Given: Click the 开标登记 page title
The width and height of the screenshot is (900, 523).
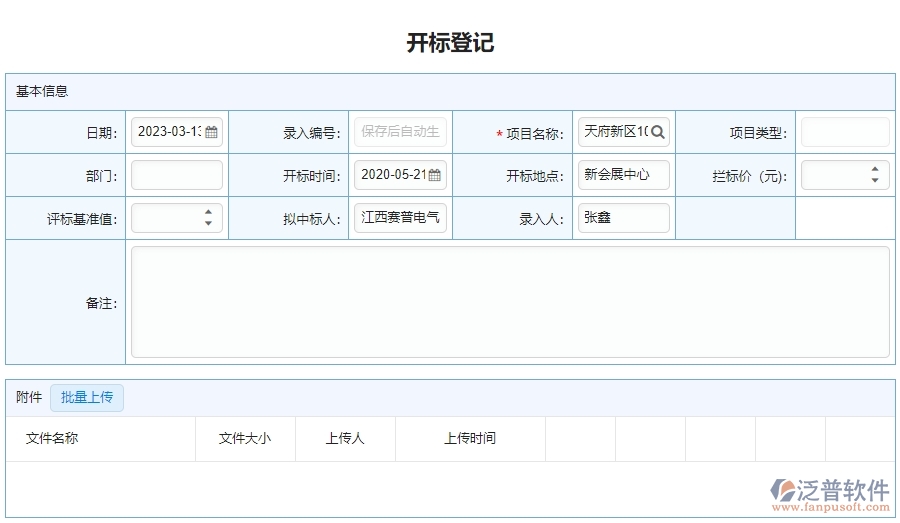Looking at the screenshot, I should click(x=450, y=42).
